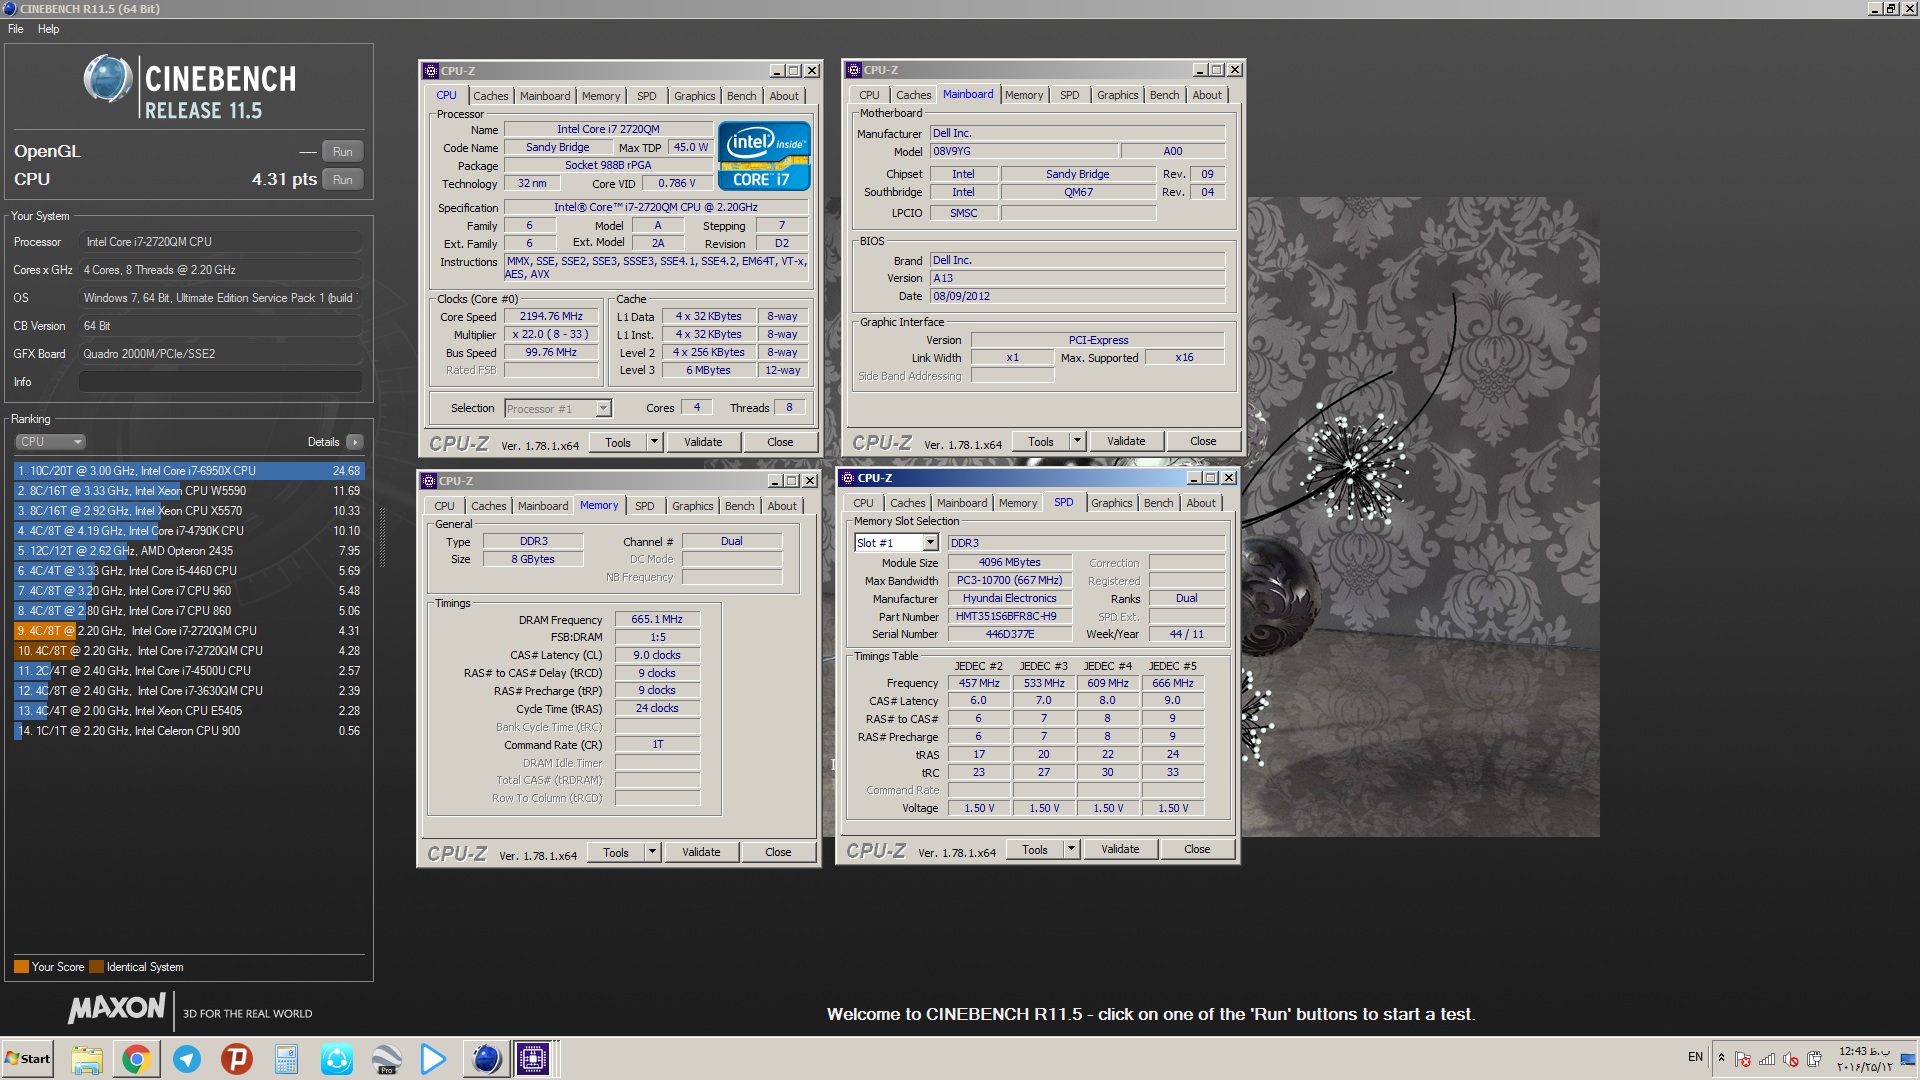Select ranking row Intel Core i7-4790K
The height and width of the screenshot is (1080, 1920).
point(189,531)
